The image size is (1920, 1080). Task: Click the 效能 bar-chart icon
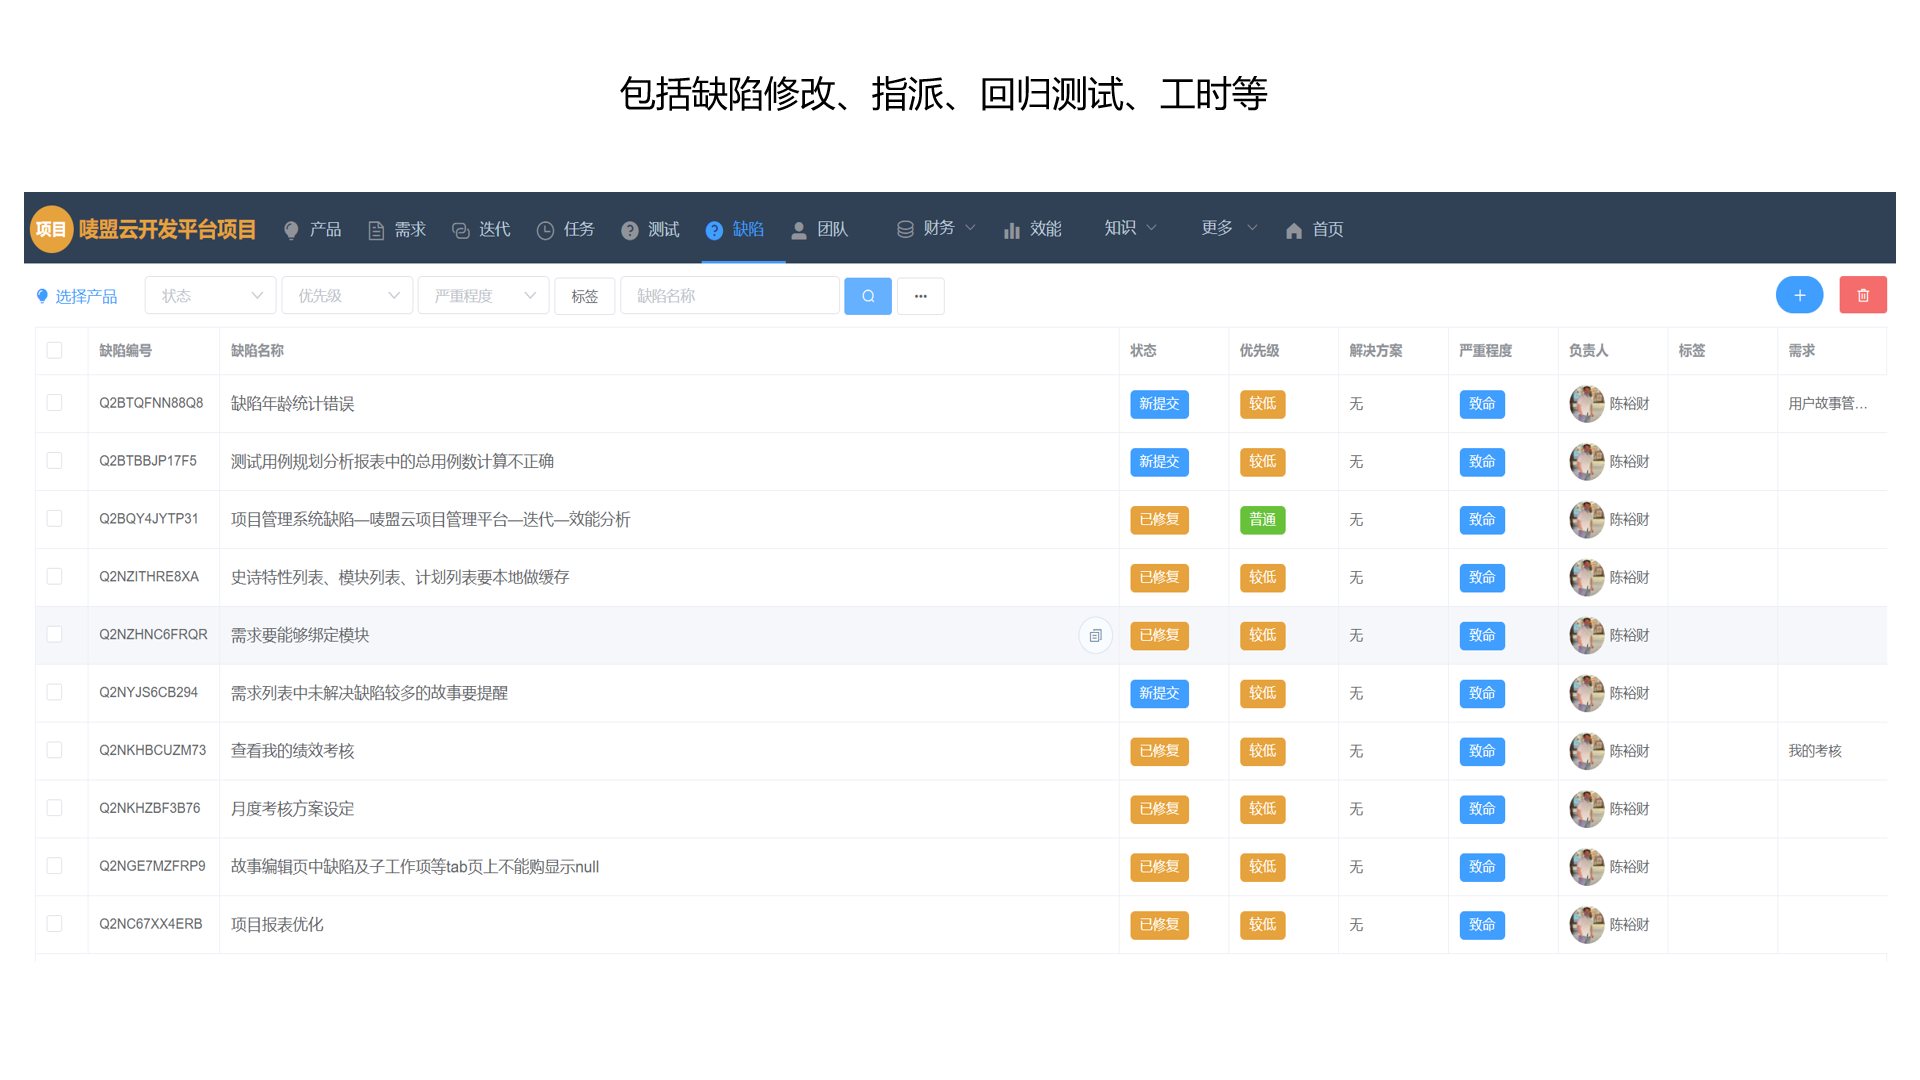[x=1011, y=230]
